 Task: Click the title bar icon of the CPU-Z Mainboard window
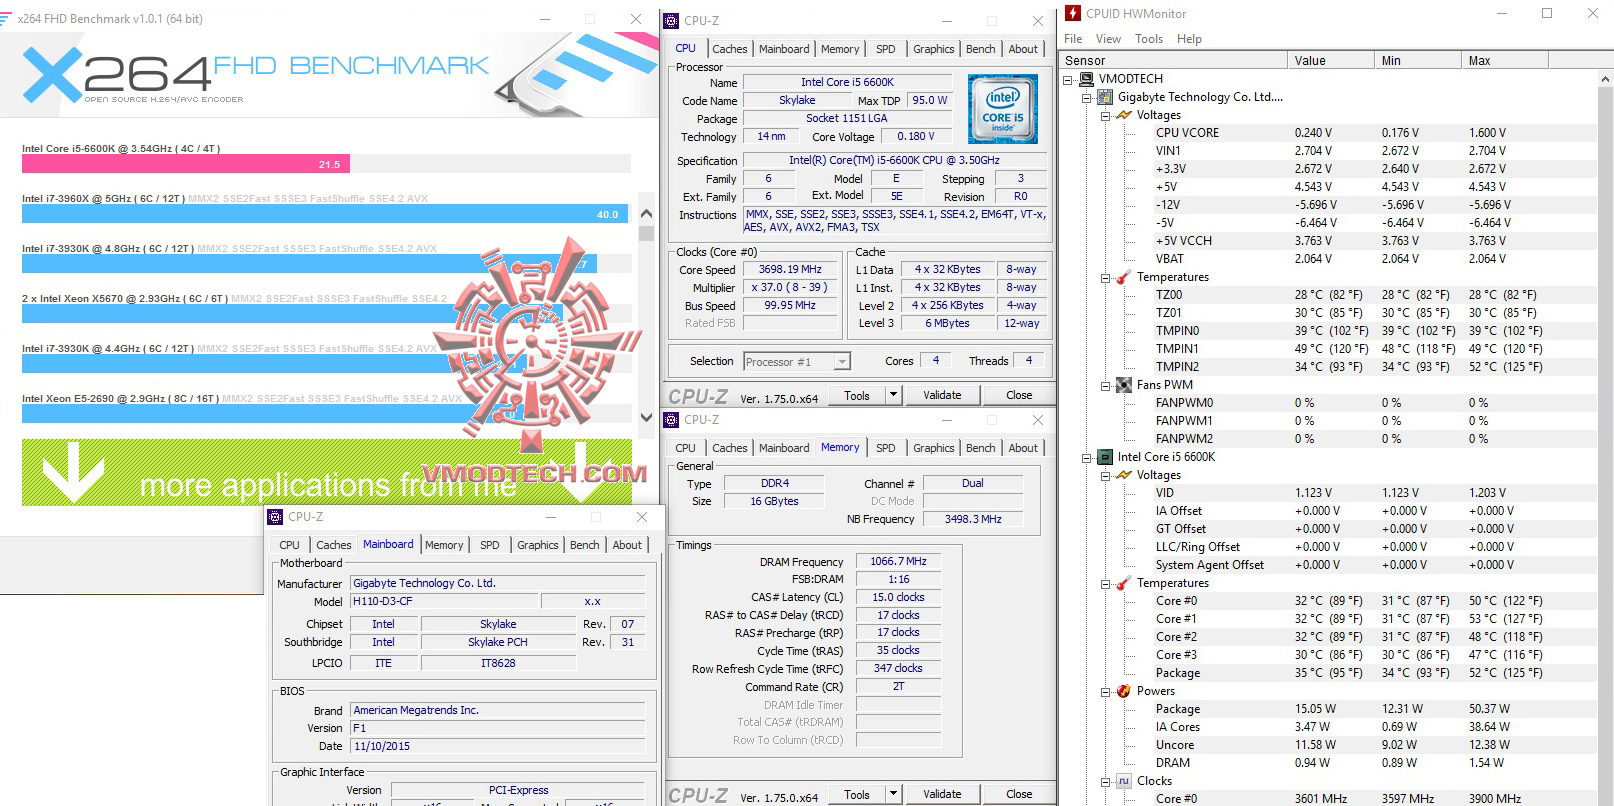pyautogui.click(x=276, y=517)
